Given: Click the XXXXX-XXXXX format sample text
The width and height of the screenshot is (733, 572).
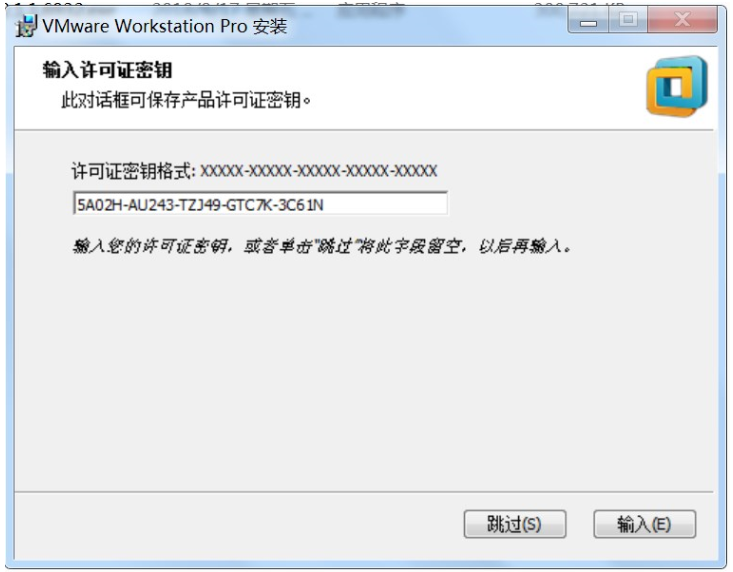Looking at the screenshot, I should click(319, 171).
